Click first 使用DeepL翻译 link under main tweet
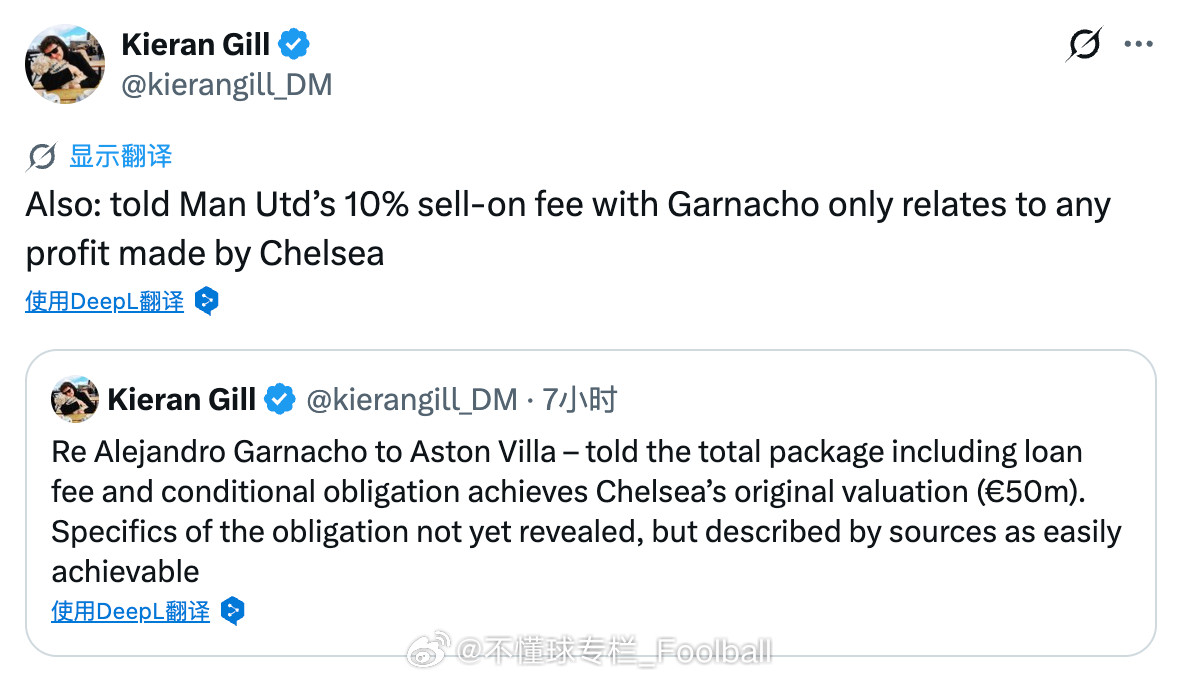Screen dimensions: 1180x680 (x=105, y=302)
